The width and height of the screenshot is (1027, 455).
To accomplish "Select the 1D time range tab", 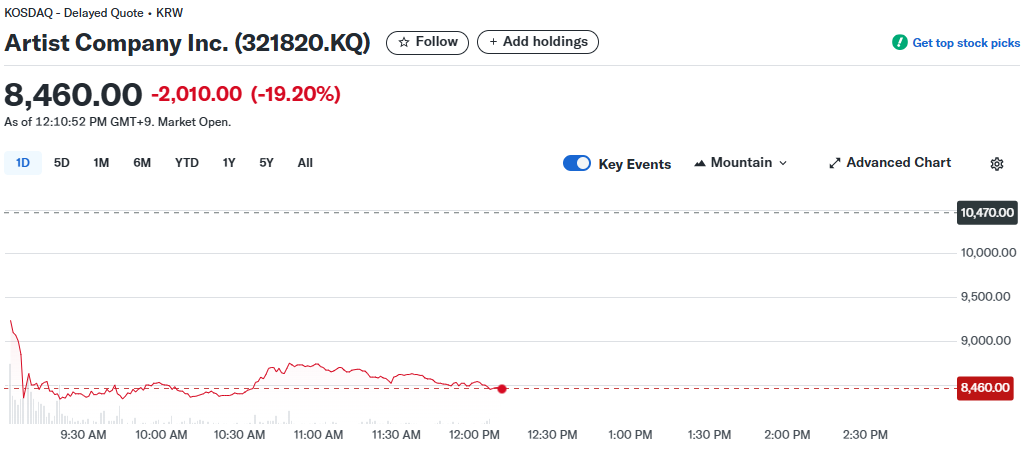I will (x=23, y=163).
